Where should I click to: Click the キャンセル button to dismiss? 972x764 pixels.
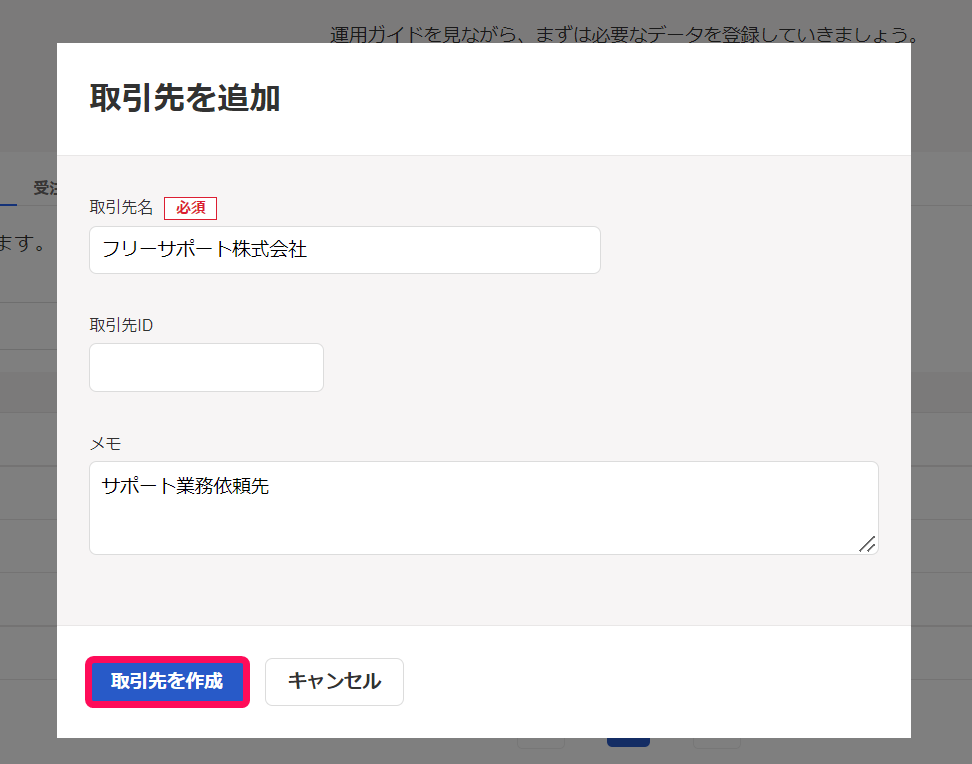click(333, 681)
